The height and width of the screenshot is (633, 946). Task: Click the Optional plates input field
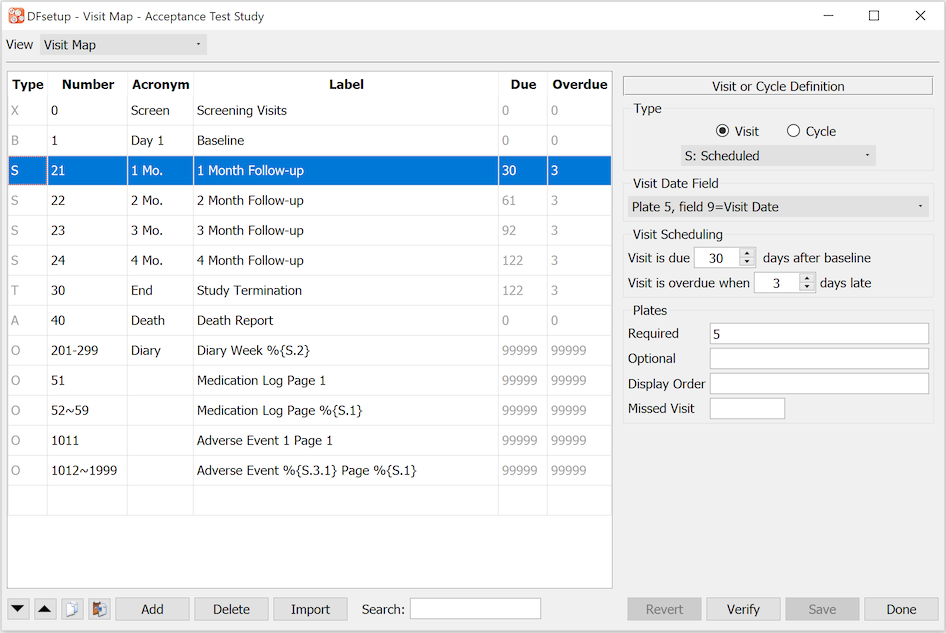819,359
